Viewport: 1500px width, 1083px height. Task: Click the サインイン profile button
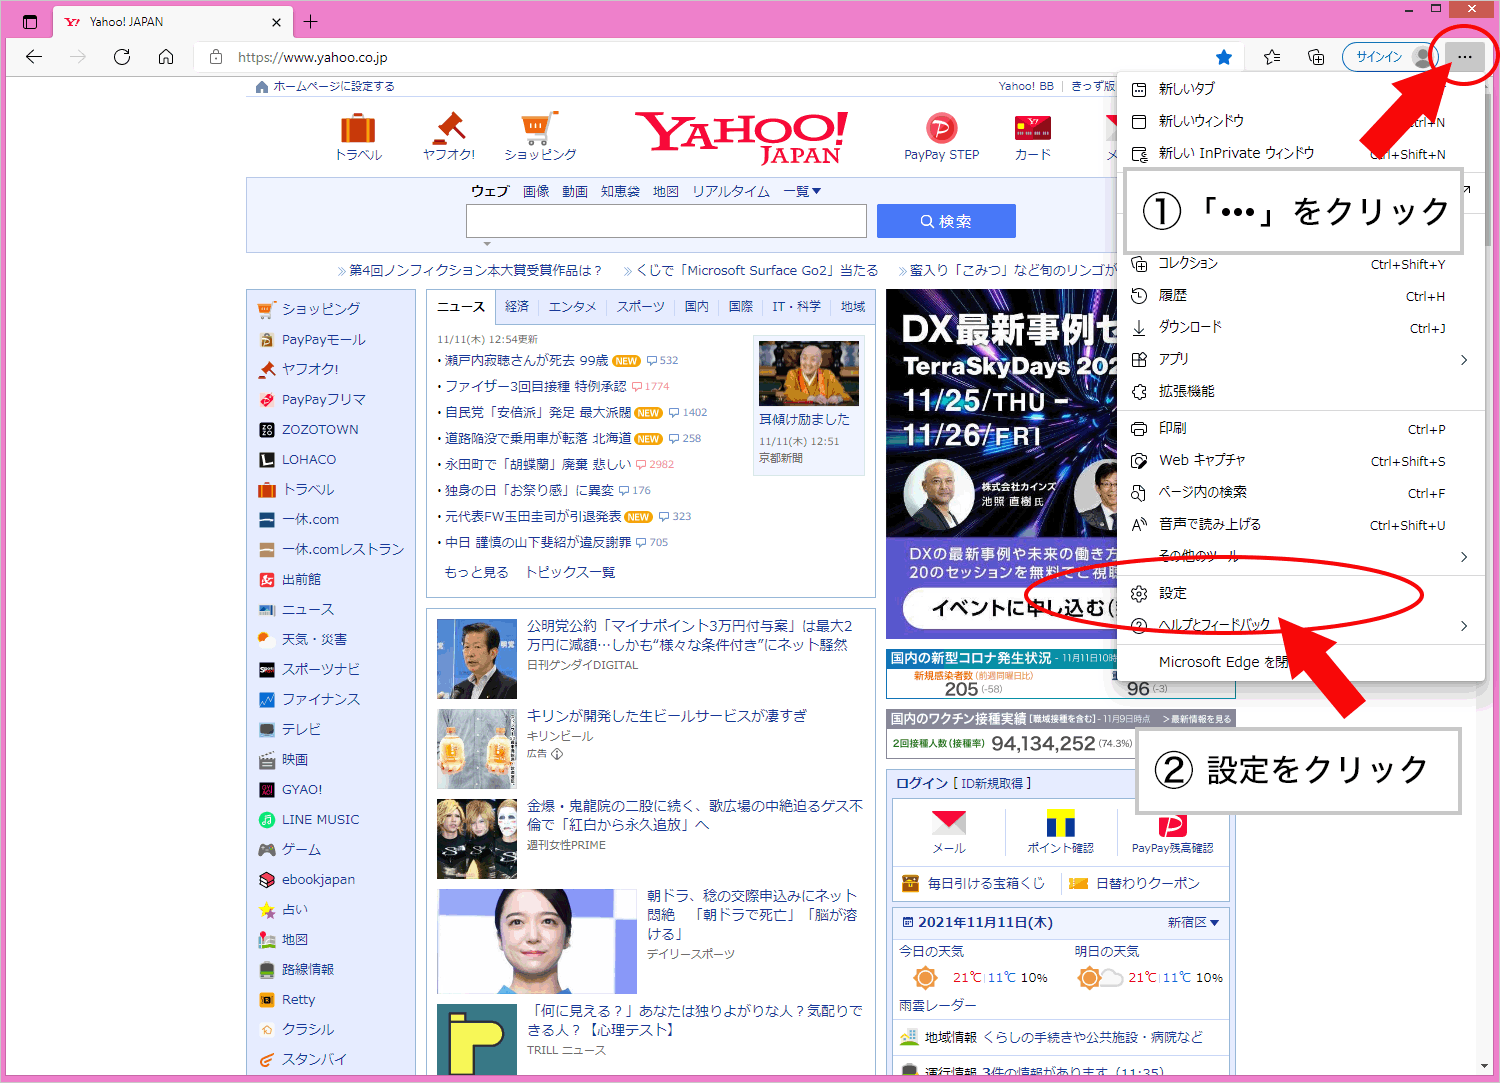tap(1389, 57)
